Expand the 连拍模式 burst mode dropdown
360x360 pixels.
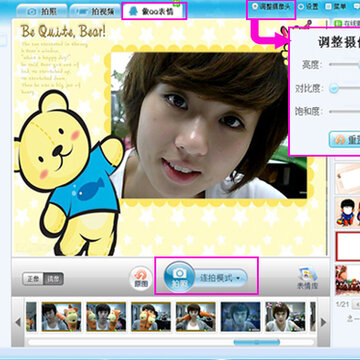pyautogui.click(x=221, y=278)
